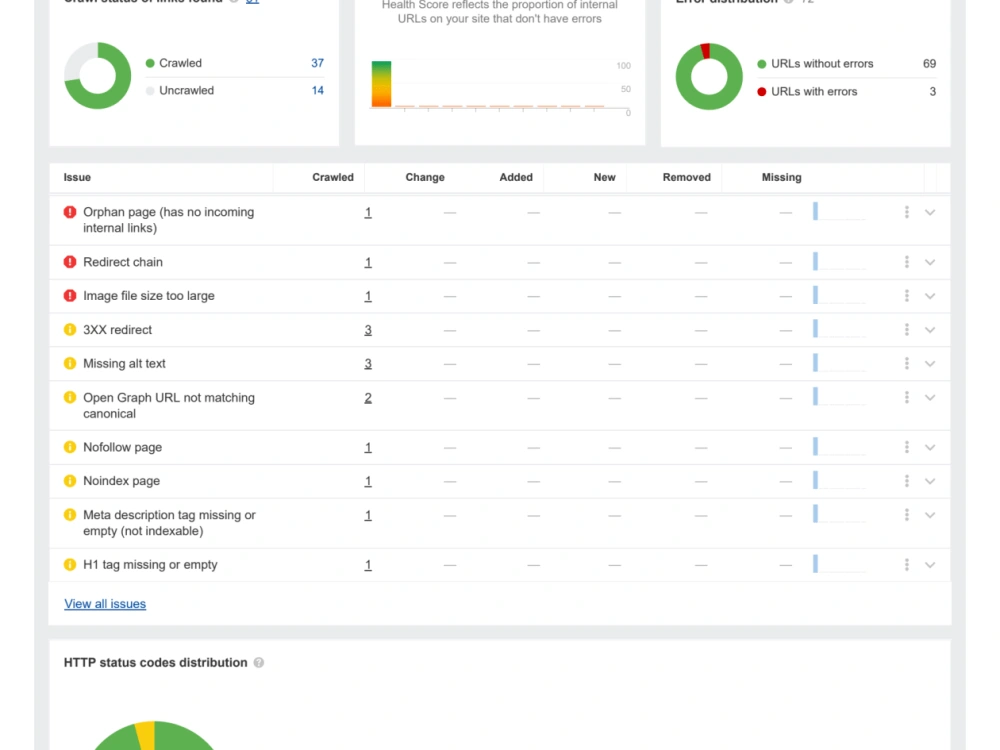Open the crawled count for Noindex page
Image resolution: width=1000 pixels, height=750 pixels.
tap(368, 481)
